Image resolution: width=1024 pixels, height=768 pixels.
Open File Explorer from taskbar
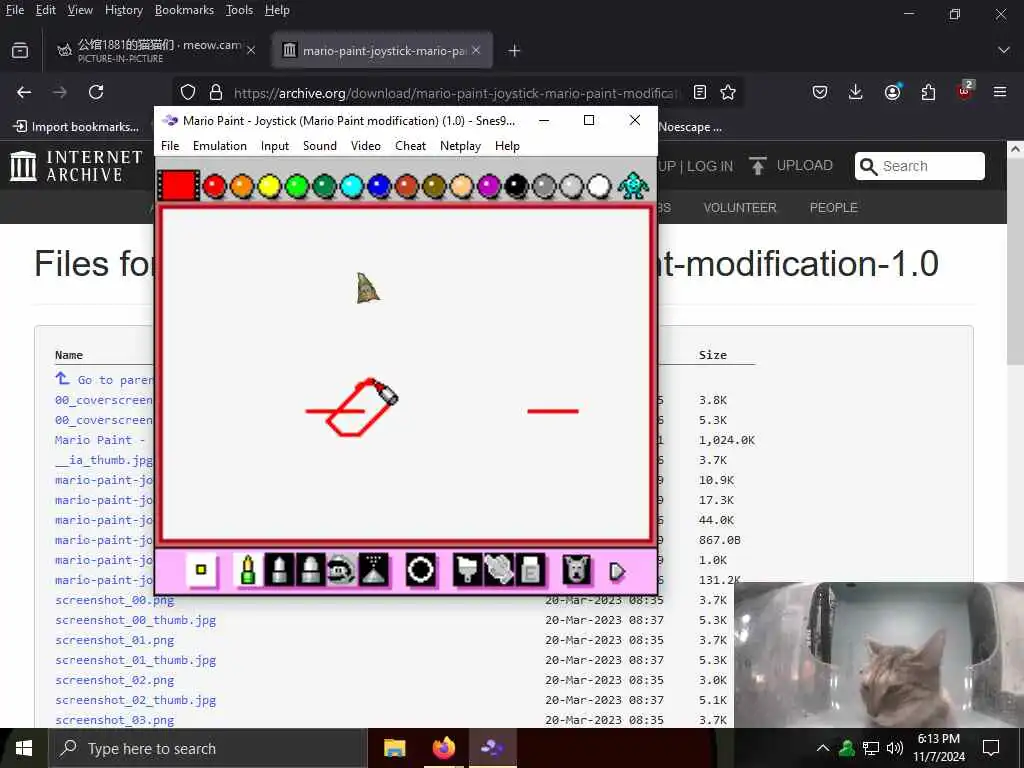[394, 748]
